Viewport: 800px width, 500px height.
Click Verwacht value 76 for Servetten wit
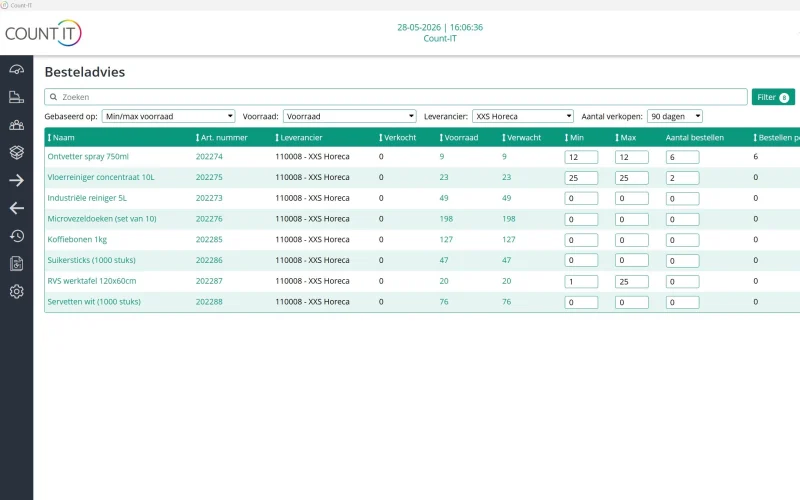click(x=506, y=302)
